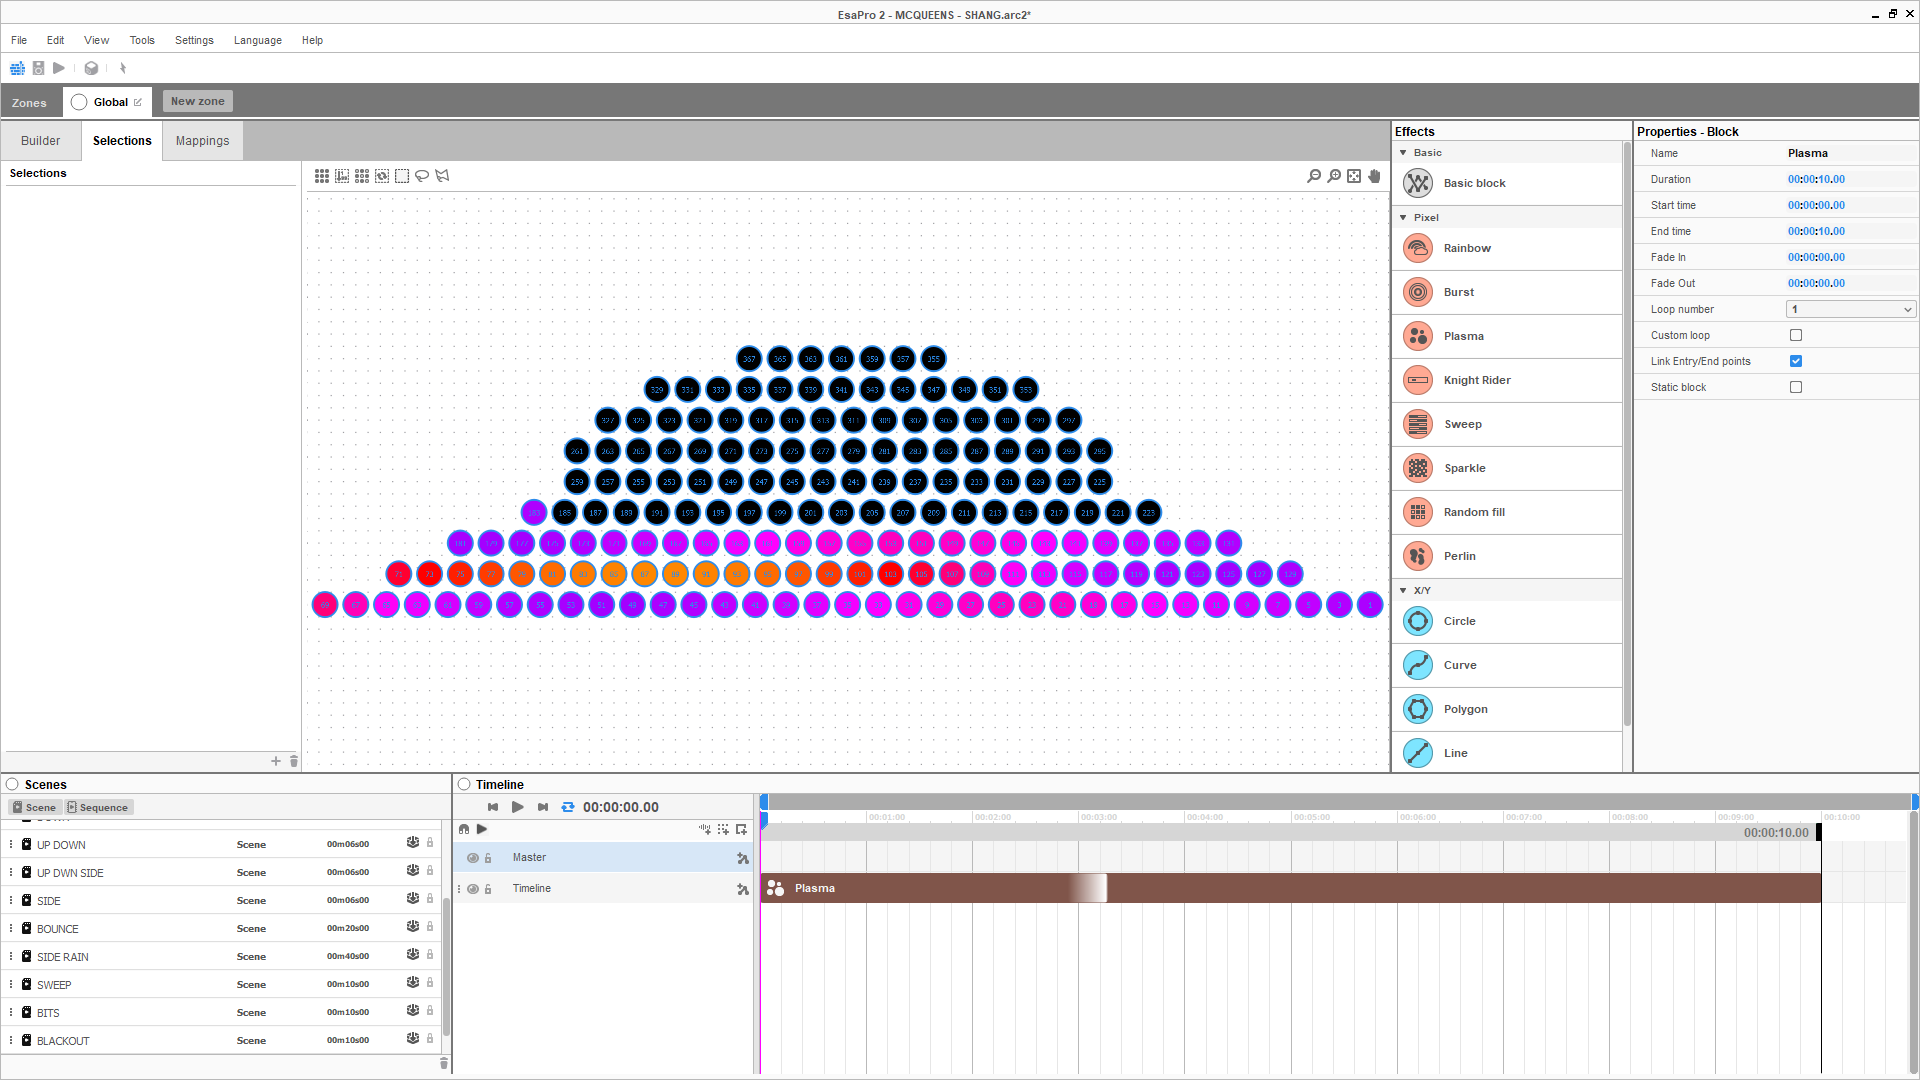Click the save icon in main toolbar
Viewport: 1920px width, 1080px height.
(38, 68)
